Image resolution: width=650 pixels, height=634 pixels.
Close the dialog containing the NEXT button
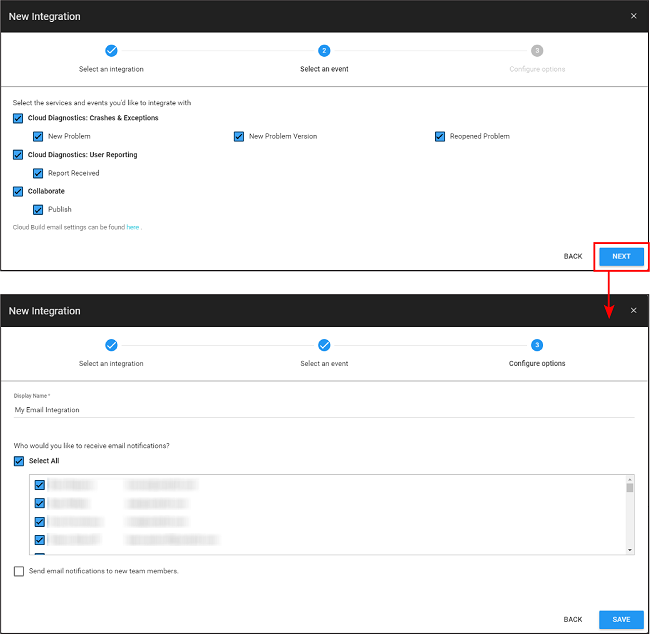(633, 16)
